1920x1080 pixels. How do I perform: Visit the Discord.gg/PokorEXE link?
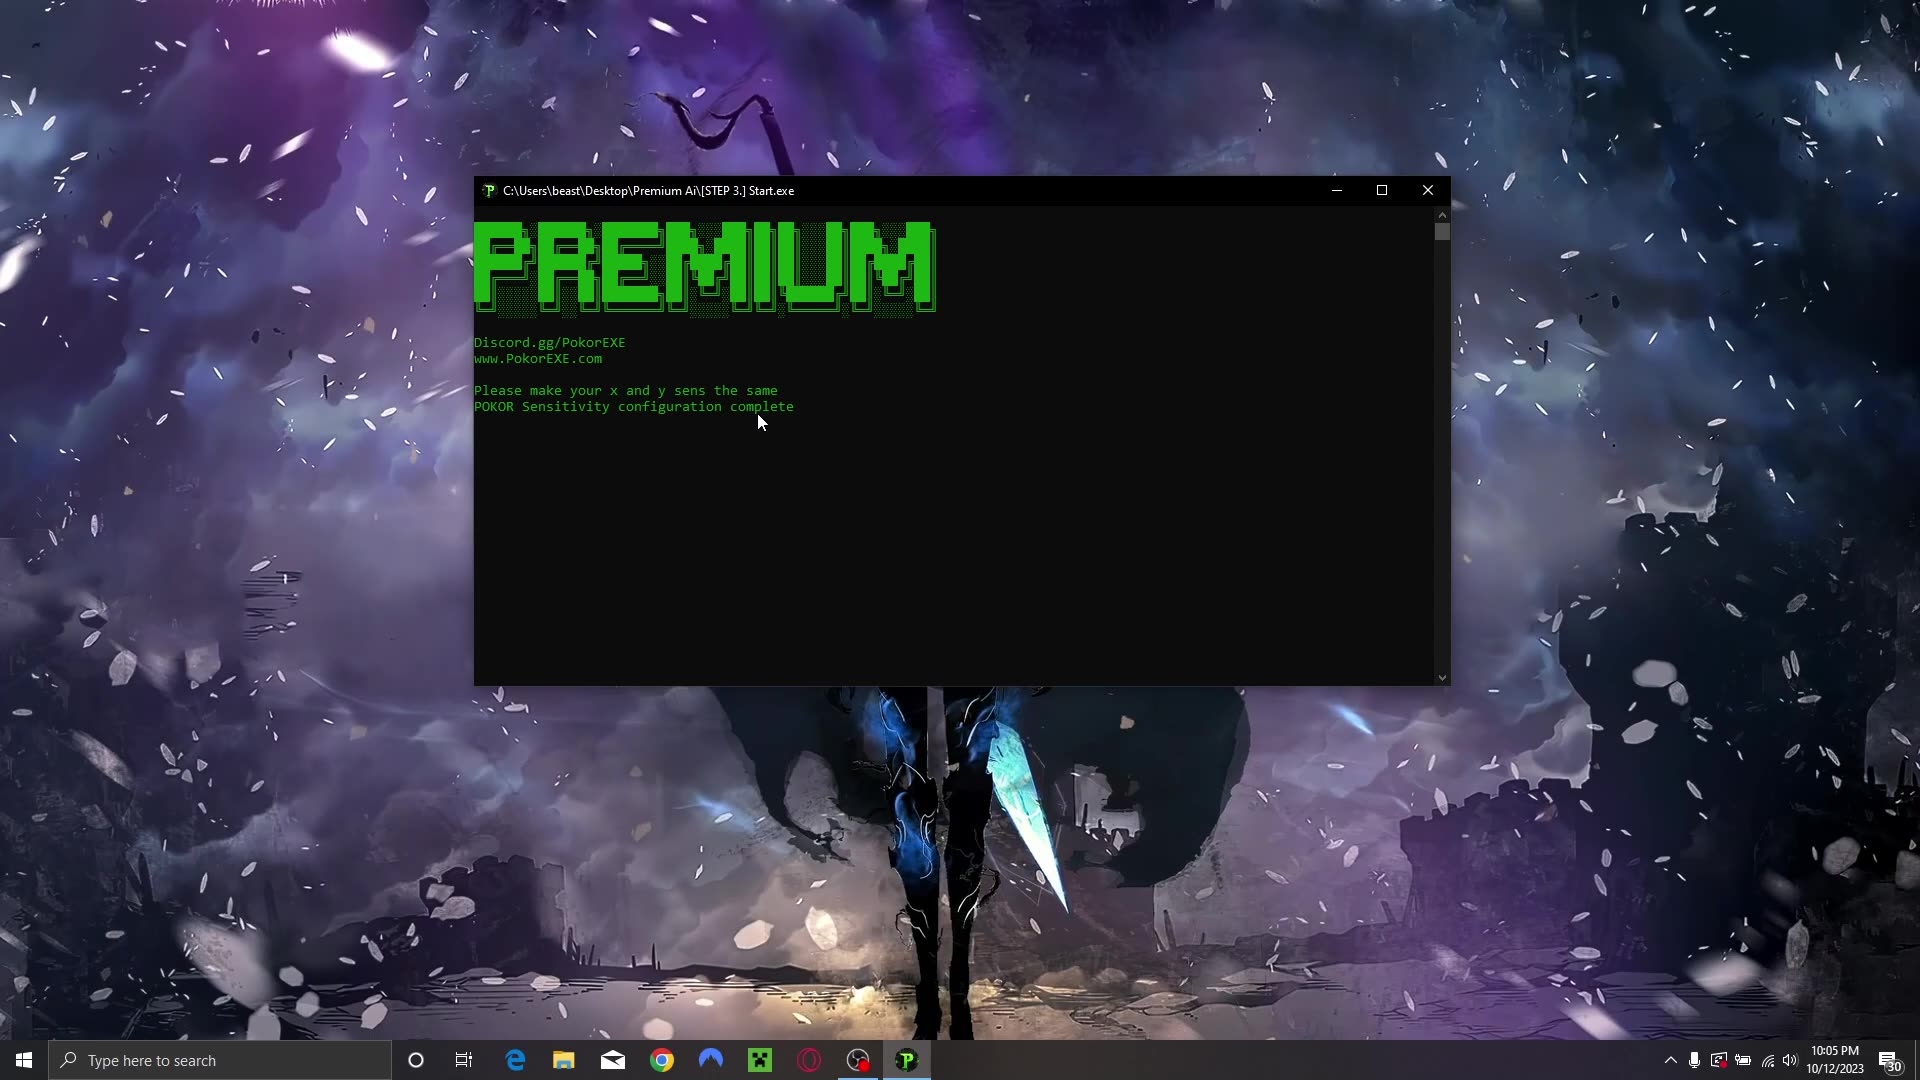pos(550,342)
